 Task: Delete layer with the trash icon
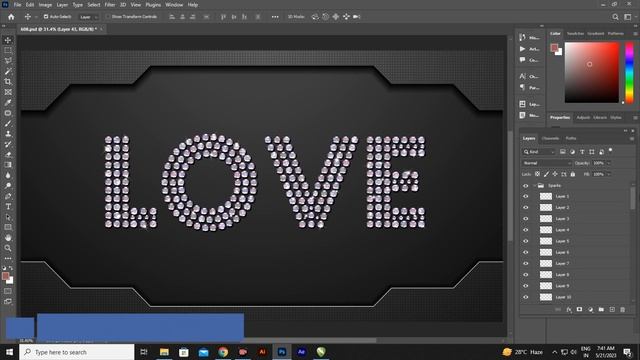coord(622,310)
